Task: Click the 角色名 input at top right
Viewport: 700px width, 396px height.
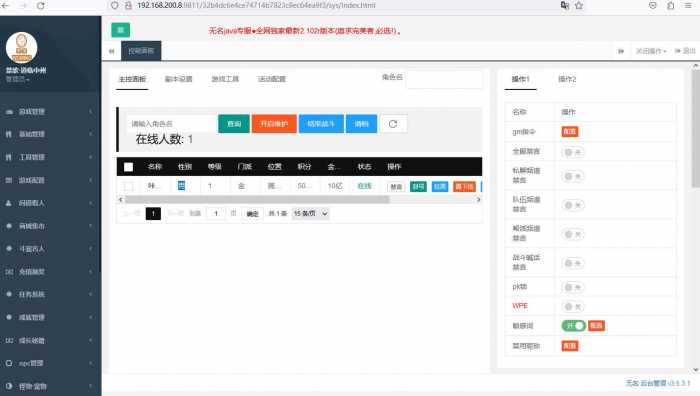Action: pyautogui.click(x=444, y=79)
